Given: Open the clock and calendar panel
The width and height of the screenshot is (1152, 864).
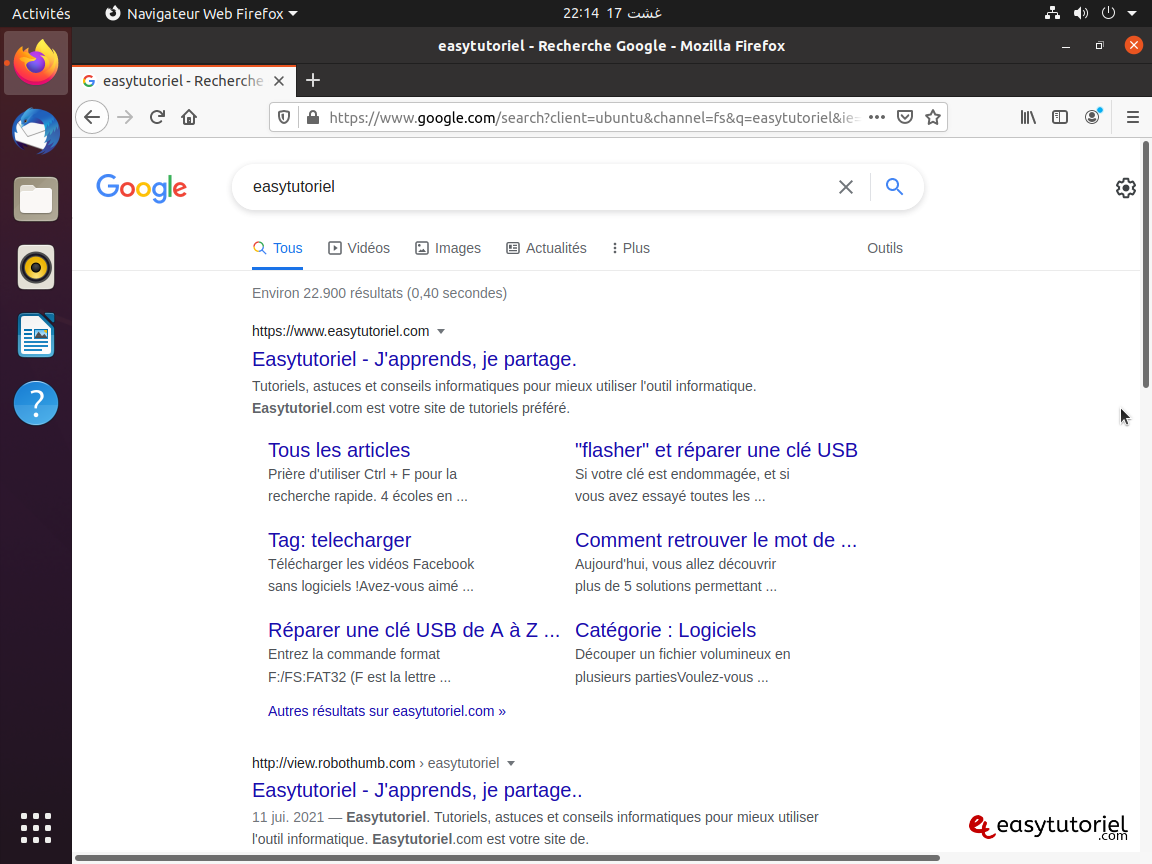Looking at the screenshot, I should click(612, 13).
